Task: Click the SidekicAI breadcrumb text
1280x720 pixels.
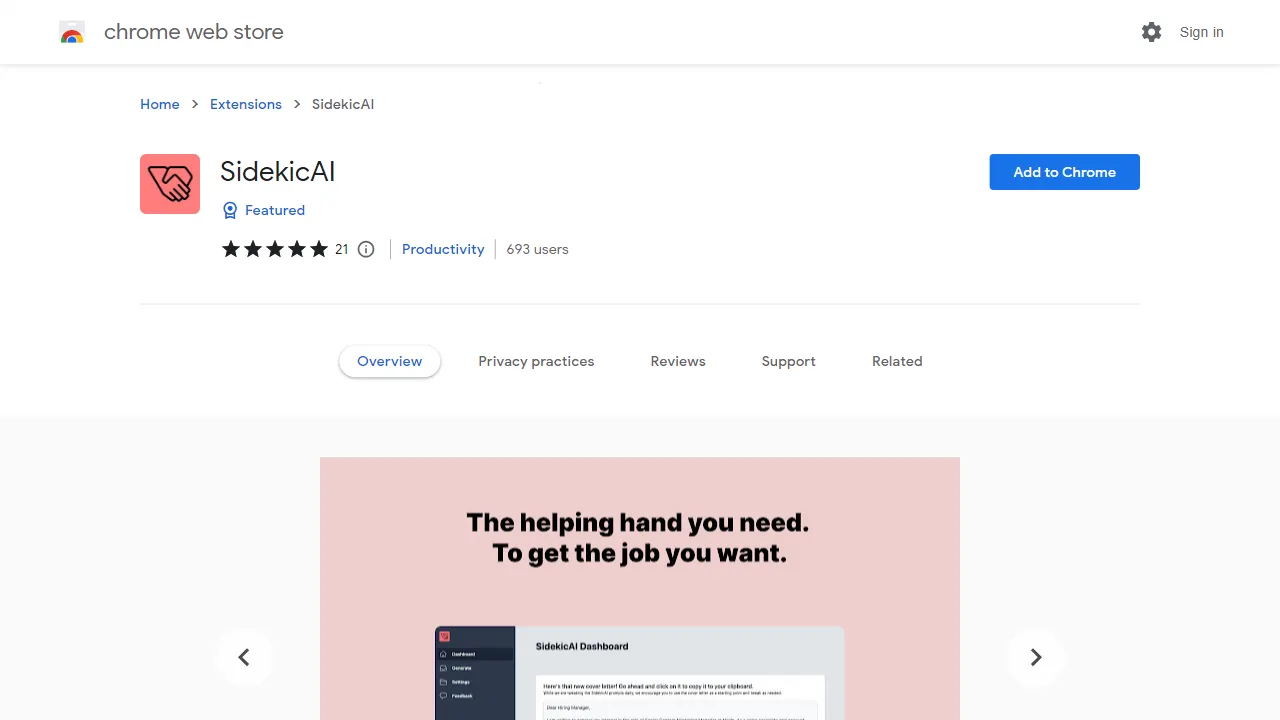Action: 343,104
